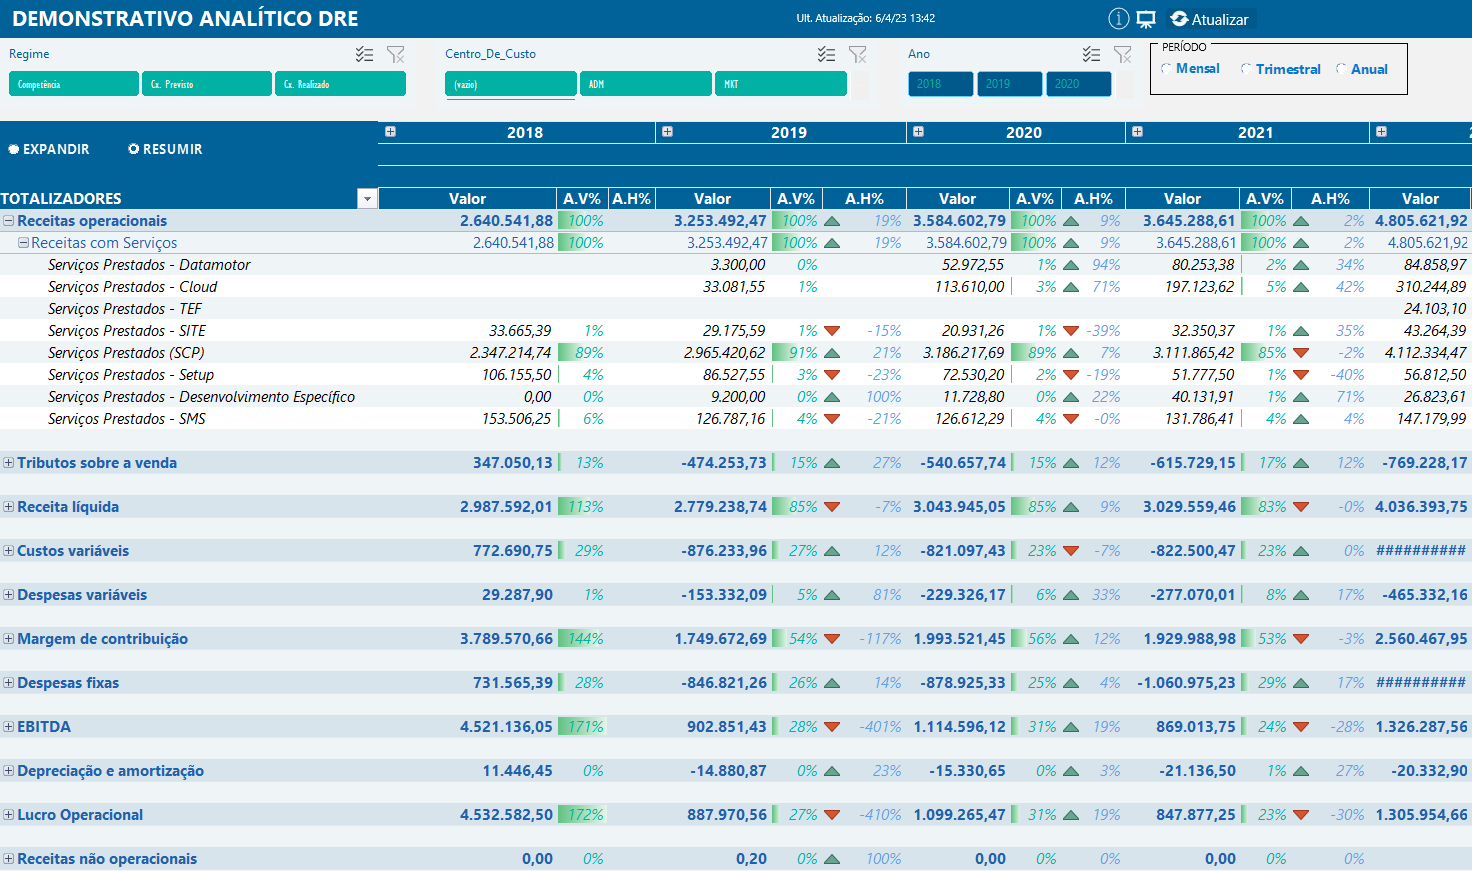Expand the 2021 column group
Viewport: 1472px width, 871px height.
pos(1137,132)
